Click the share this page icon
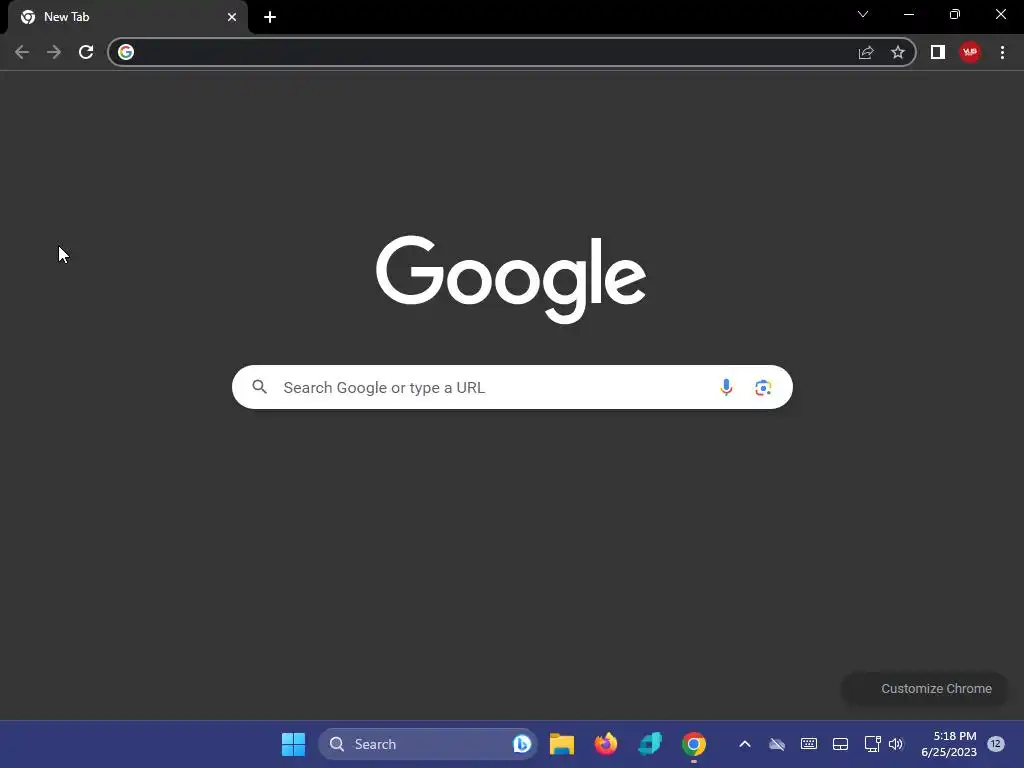 tap(866, 52)
